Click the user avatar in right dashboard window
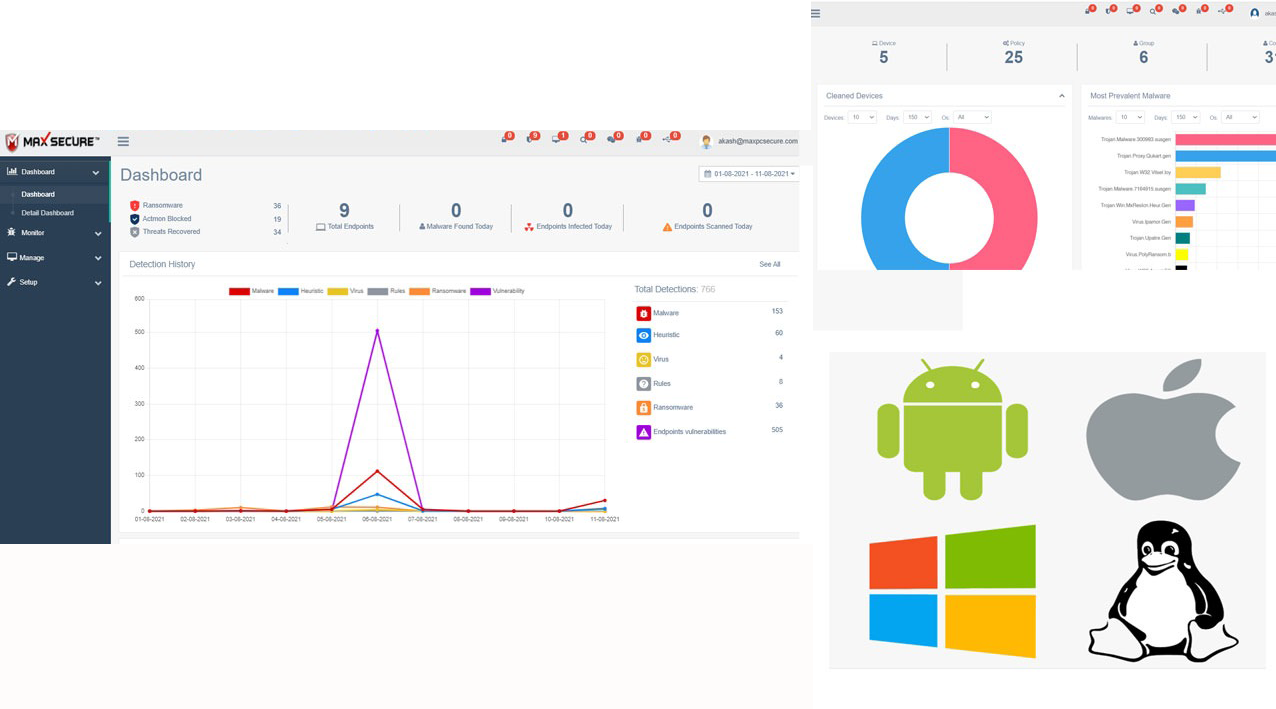1276x709 pixels. (x=1255, y=13)
